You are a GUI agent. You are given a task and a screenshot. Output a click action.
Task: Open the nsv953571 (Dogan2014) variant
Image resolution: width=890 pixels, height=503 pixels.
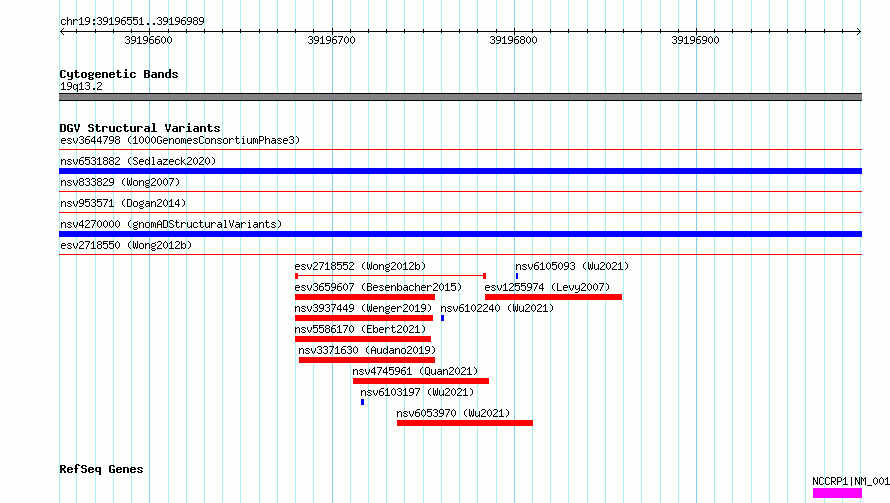coord(123,203)
